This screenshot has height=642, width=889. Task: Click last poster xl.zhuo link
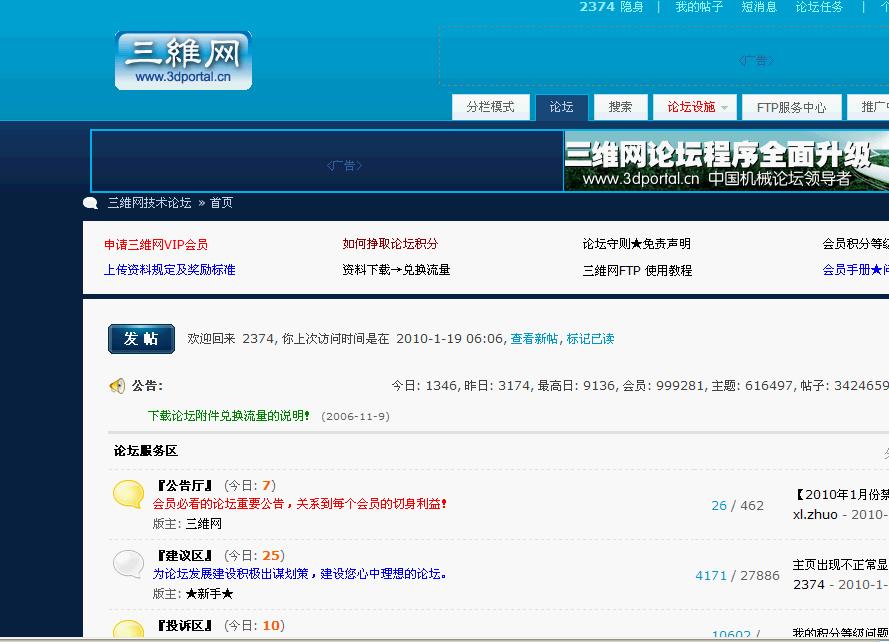click(815, 514)
